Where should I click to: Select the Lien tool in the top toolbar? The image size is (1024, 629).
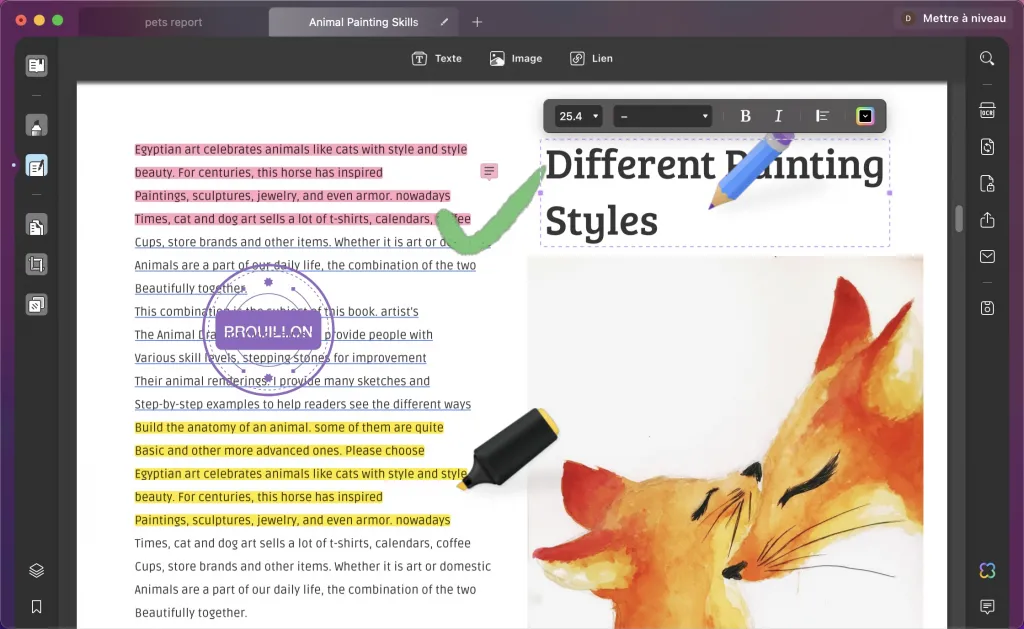click(x=591, y=58)
